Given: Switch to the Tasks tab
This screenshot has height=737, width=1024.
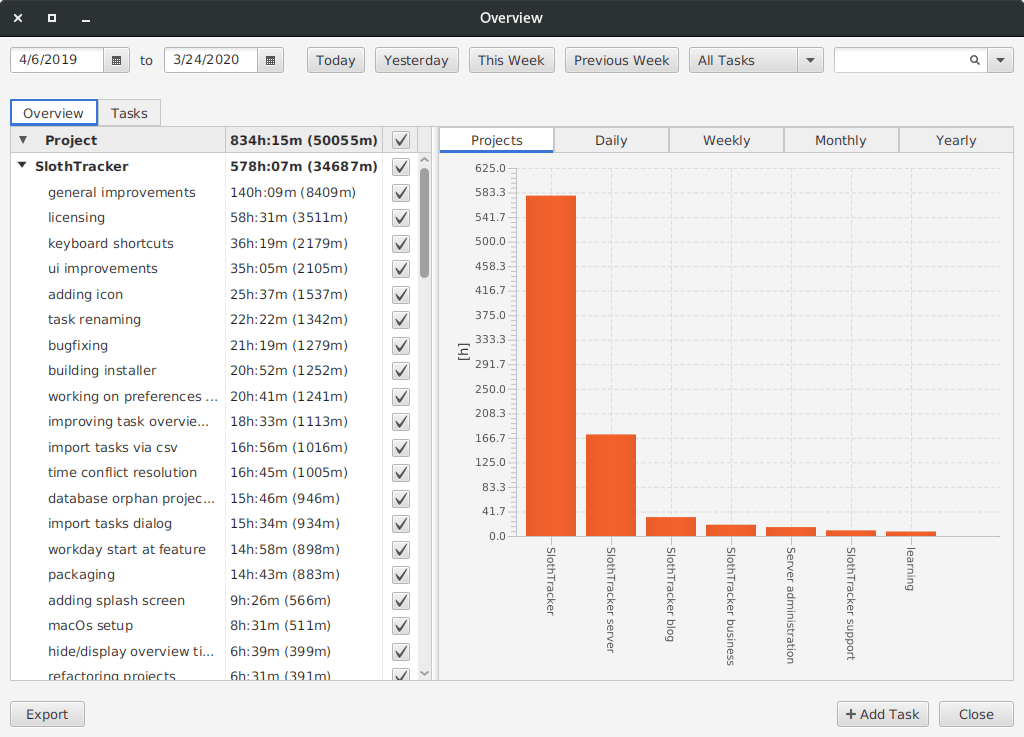Looking at the screenshot, I should 129,113.
